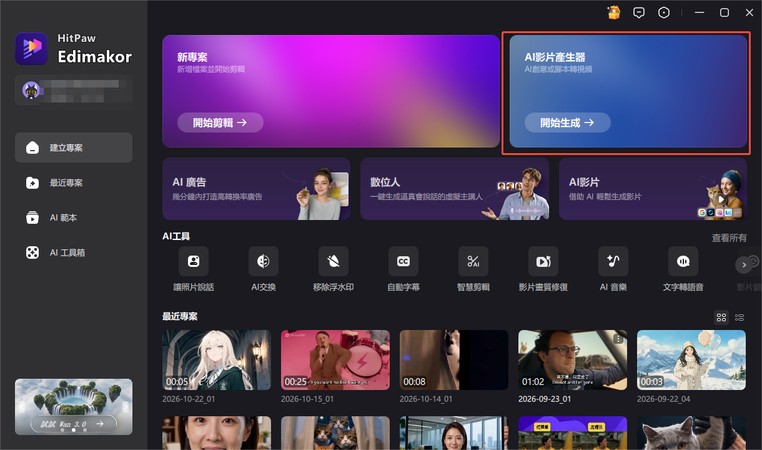Minimize the Edimakor window
Screen dimensions: 762x450
click(x=699, y=13)
